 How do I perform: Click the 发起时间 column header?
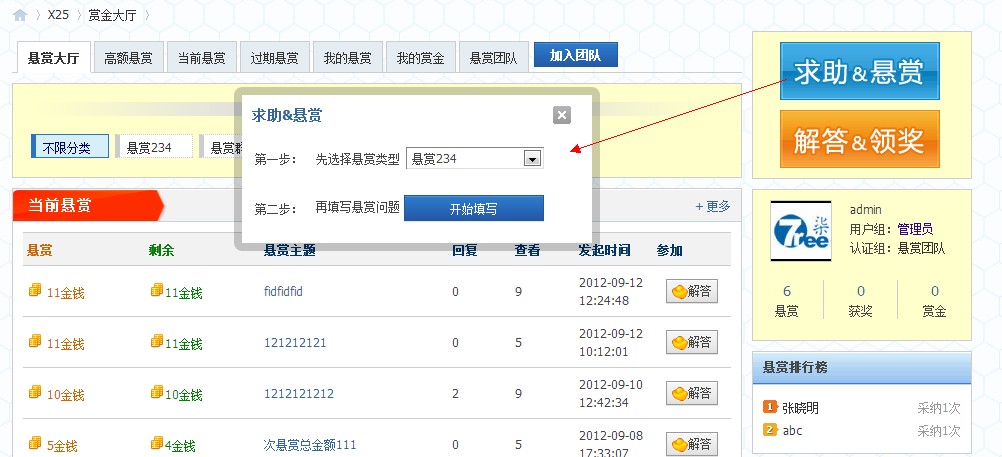605,251
